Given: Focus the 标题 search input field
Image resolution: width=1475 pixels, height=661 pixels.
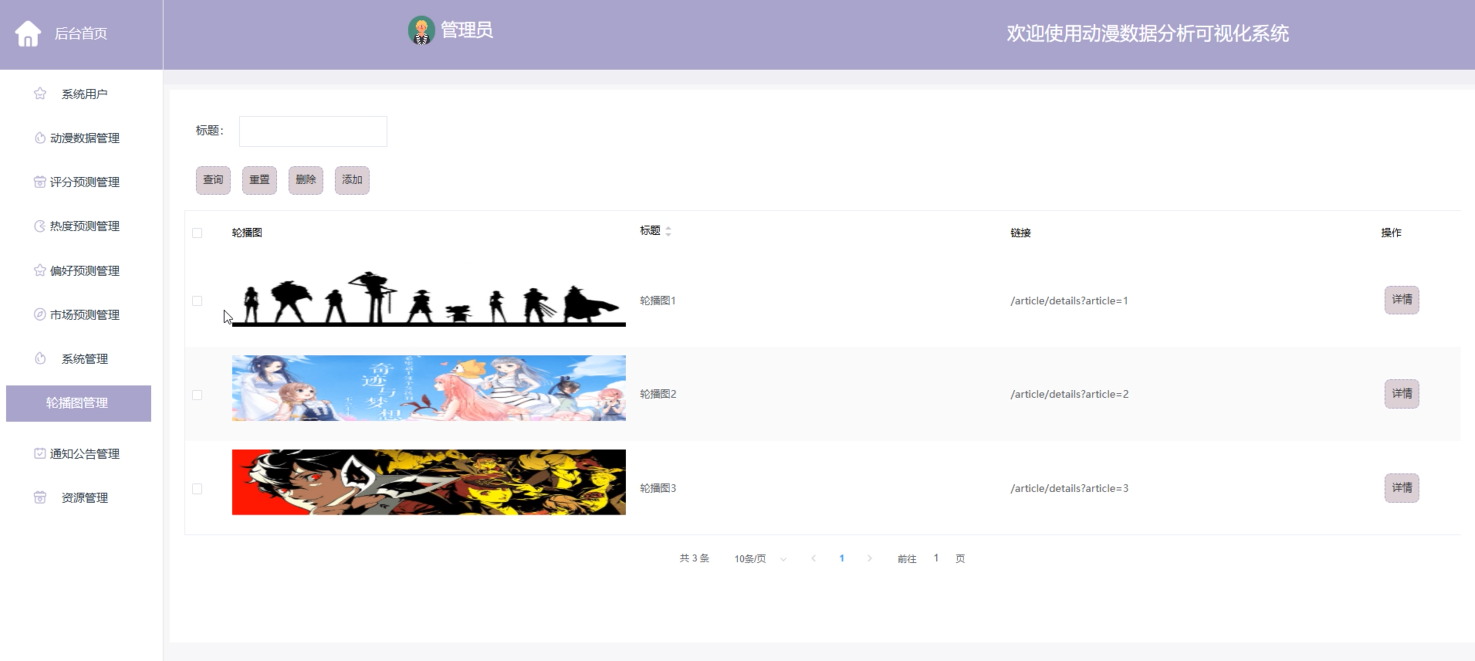Looking at the screenshot, I should [x=313, y=131].
